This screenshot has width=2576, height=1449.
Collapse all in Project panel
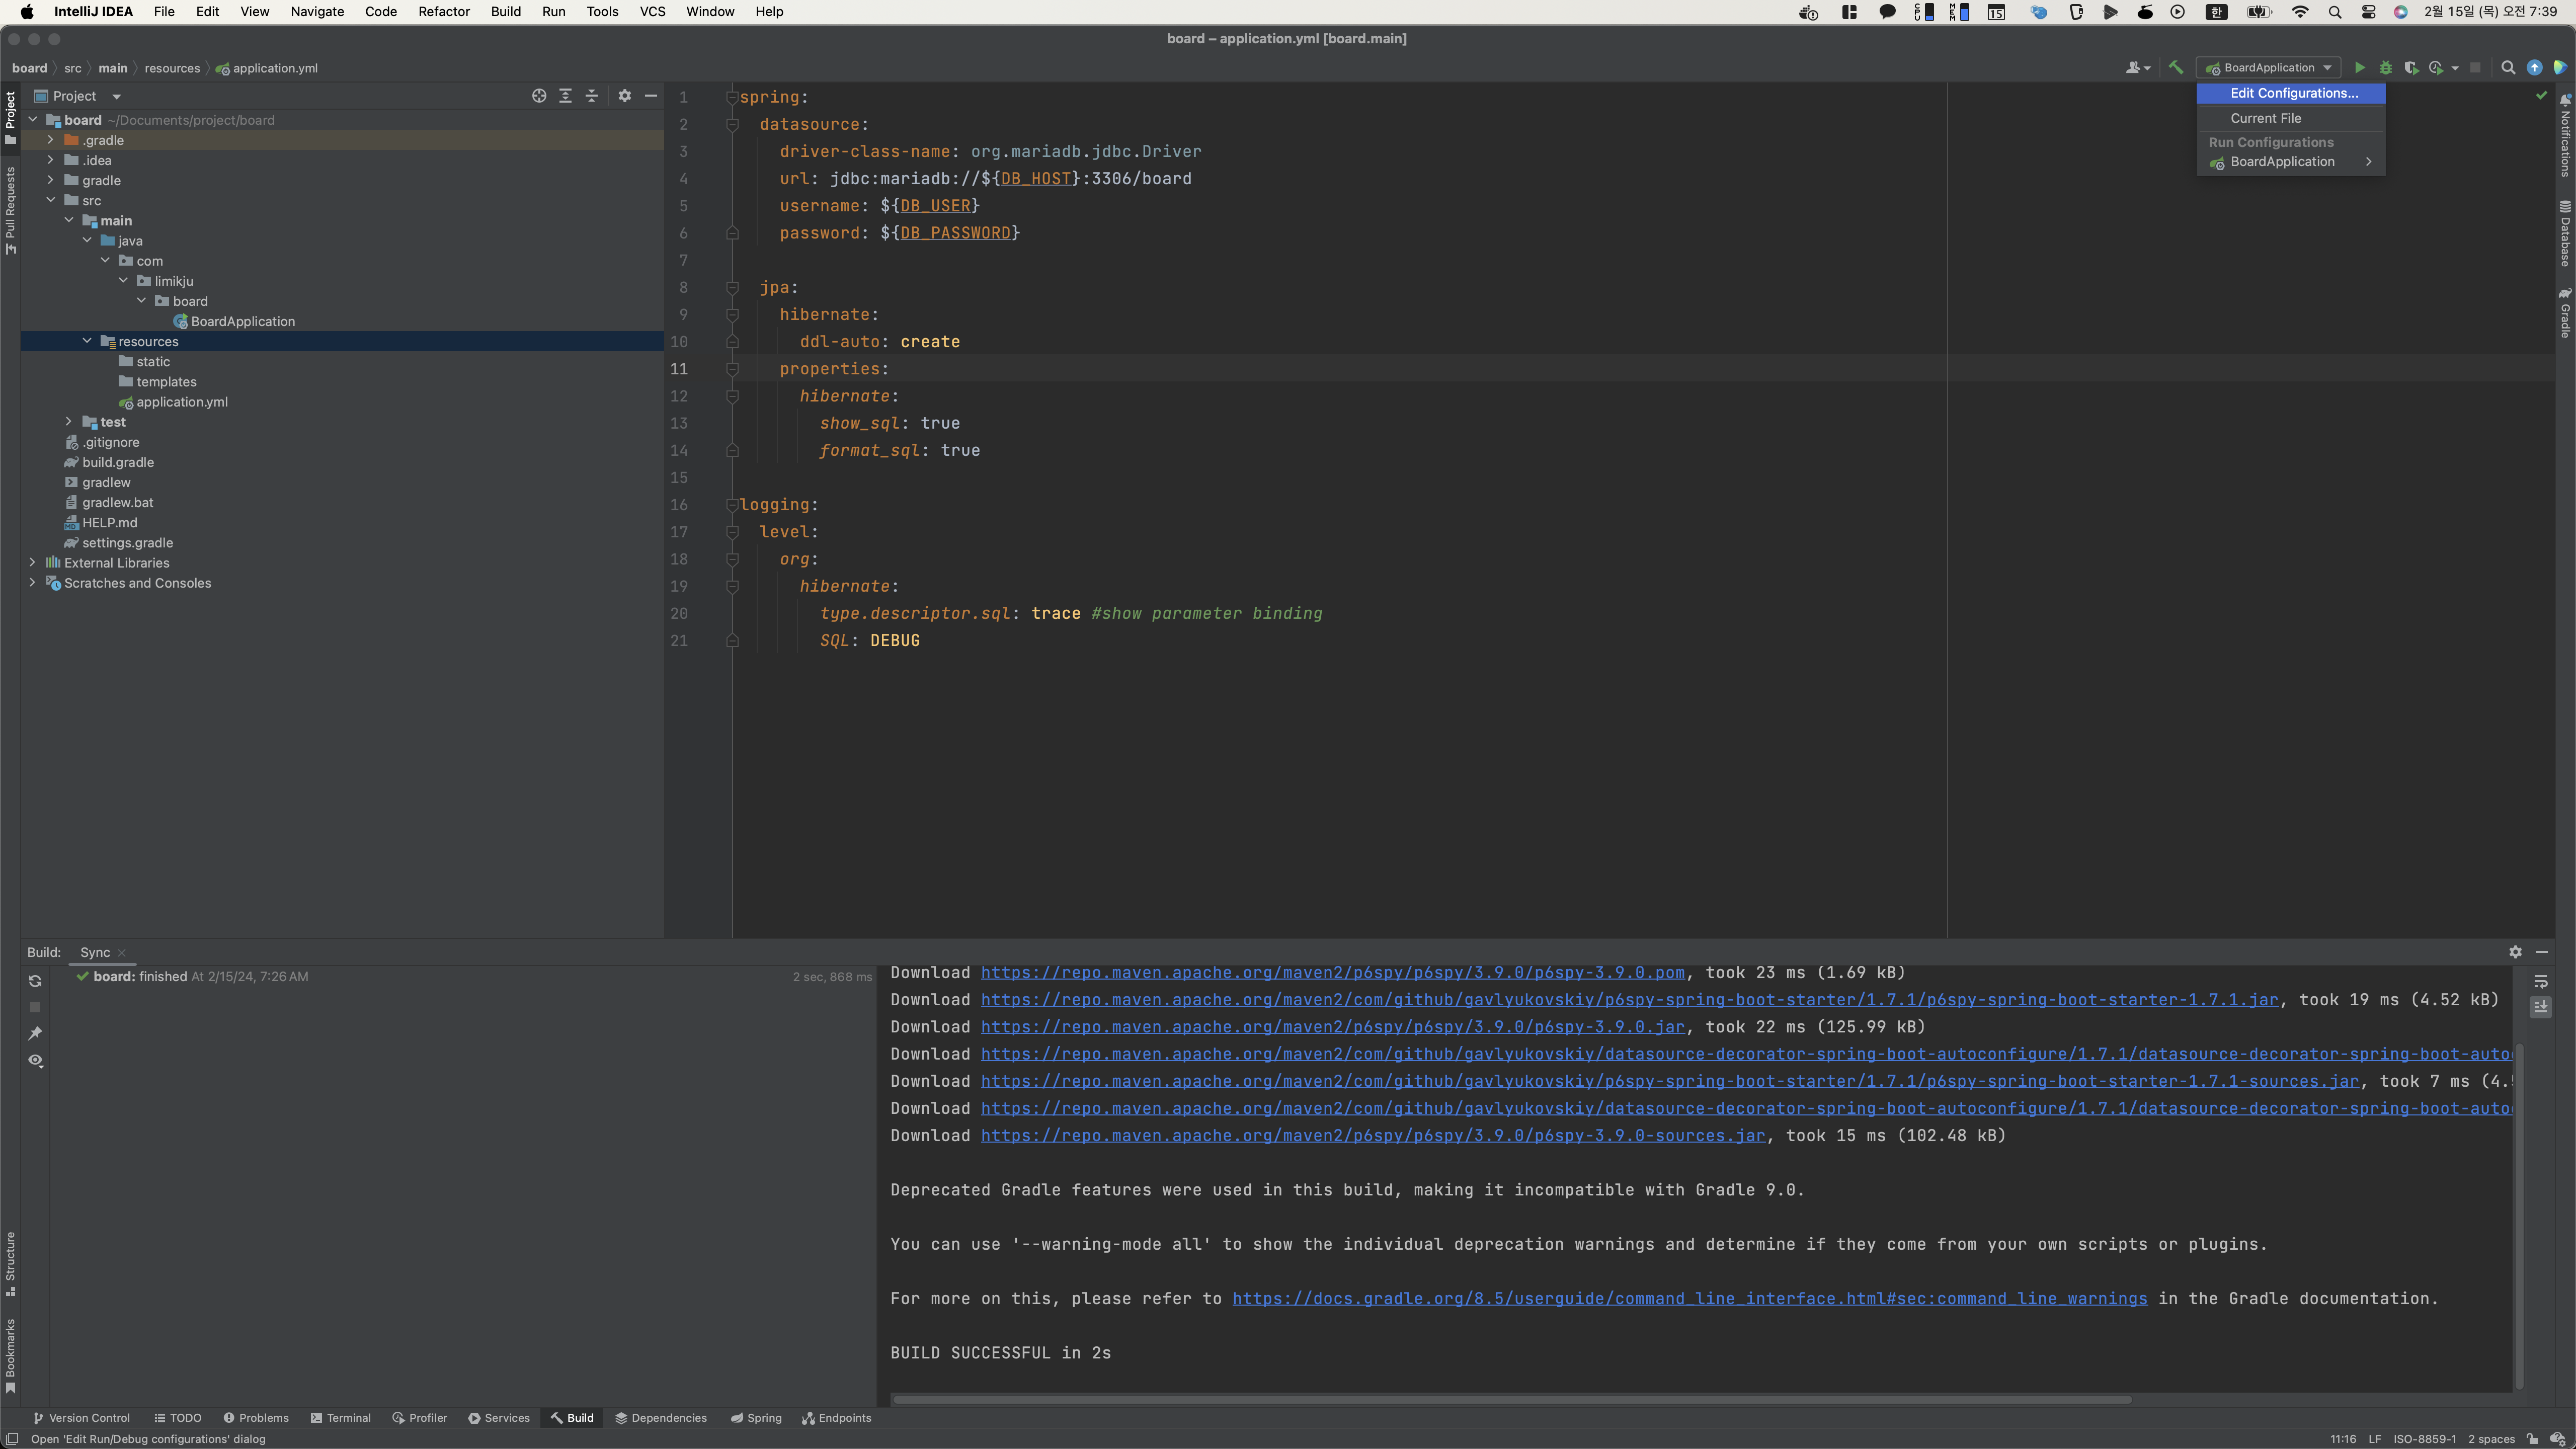pyautogui.click(x=591, y=96)
